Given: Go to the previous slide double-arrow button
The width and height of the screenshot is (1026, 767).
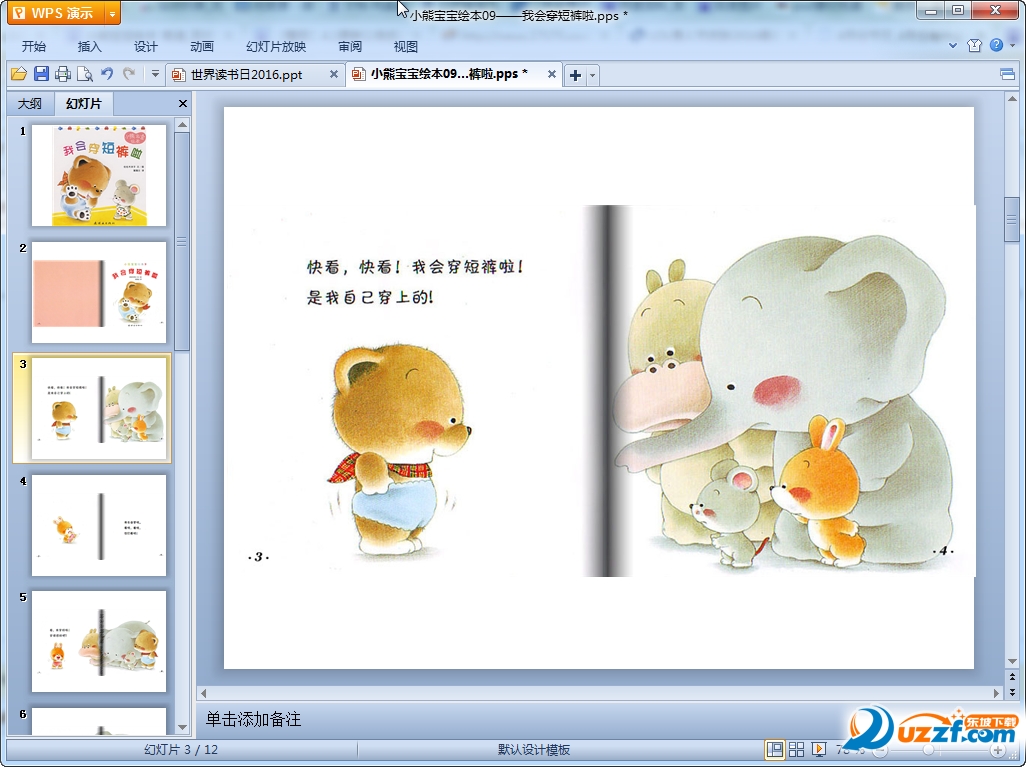Looking at the screenshot, I should click(1012, 677).
